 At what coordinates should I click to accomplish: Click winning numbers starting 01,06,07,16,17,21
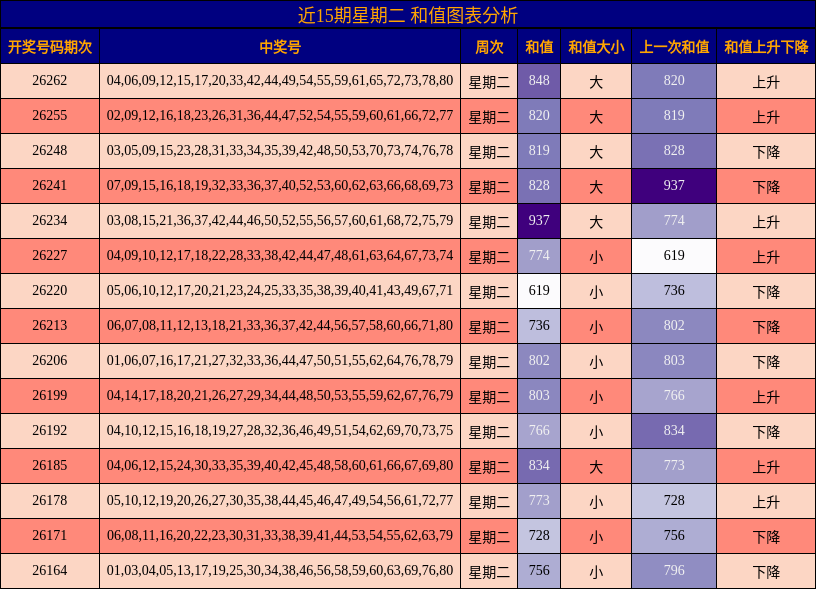[280, 361]
